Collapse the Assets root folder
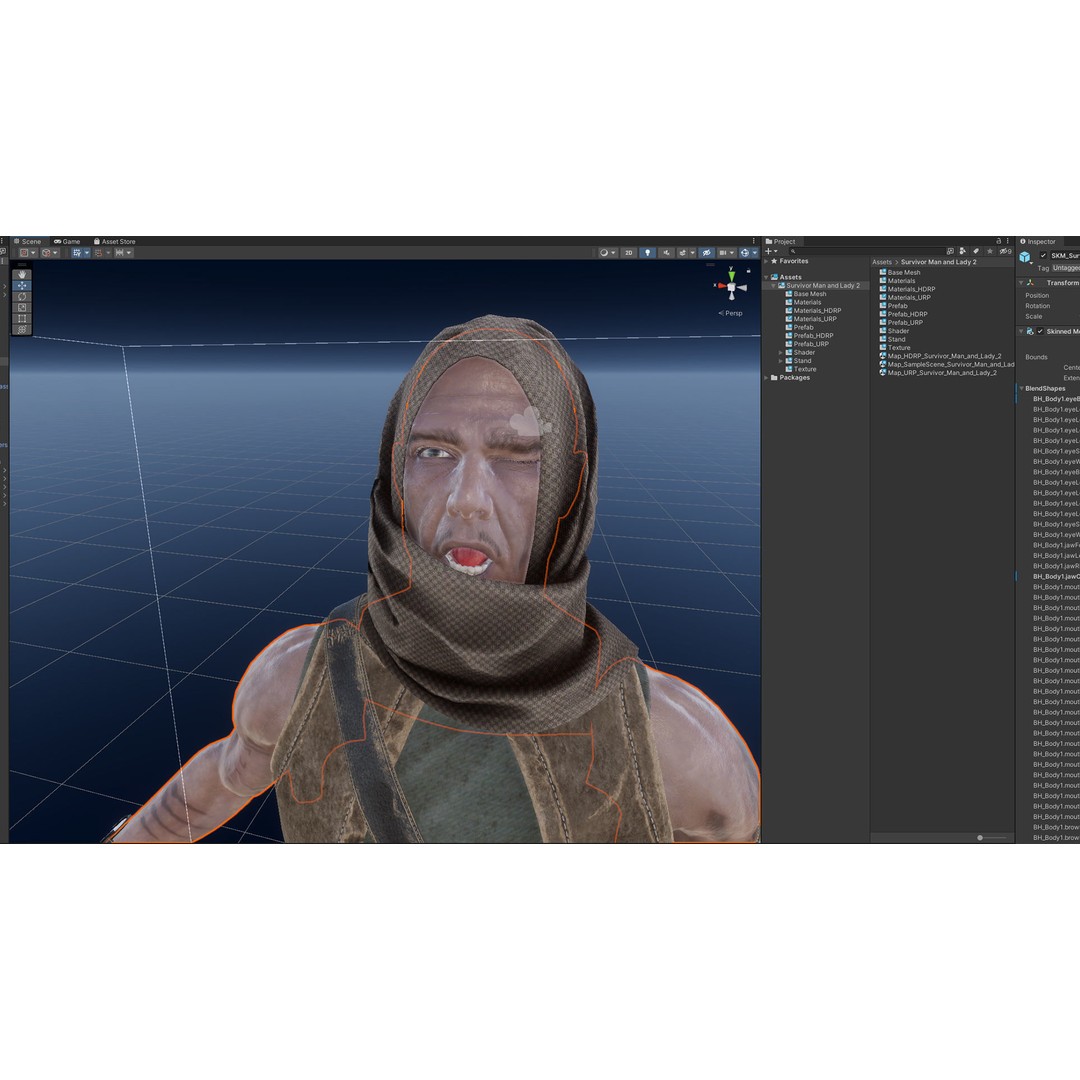This screenshot has width=1080, height=1080. (766, 277)
